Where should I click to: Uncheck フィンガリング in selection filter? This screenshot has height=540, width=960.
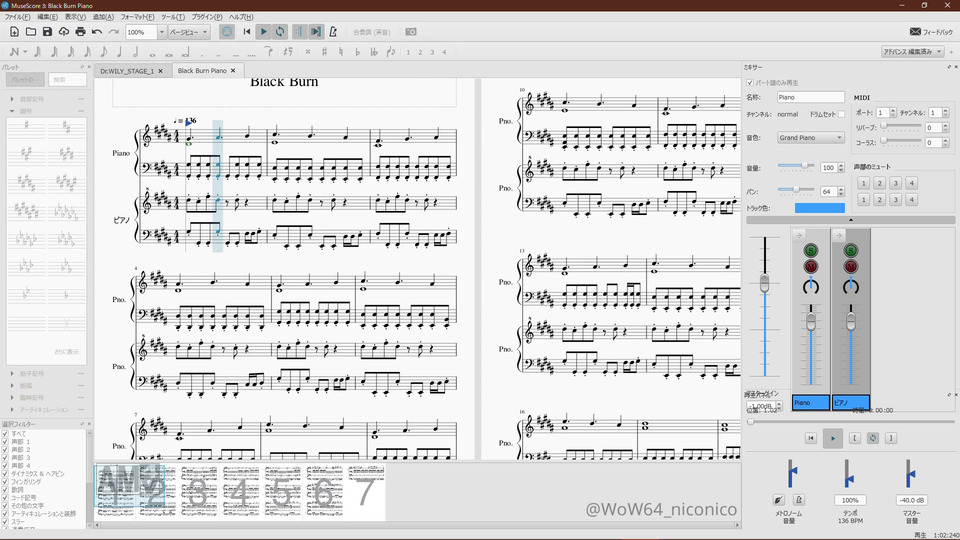pyautogui.click(x=6, y=482)
